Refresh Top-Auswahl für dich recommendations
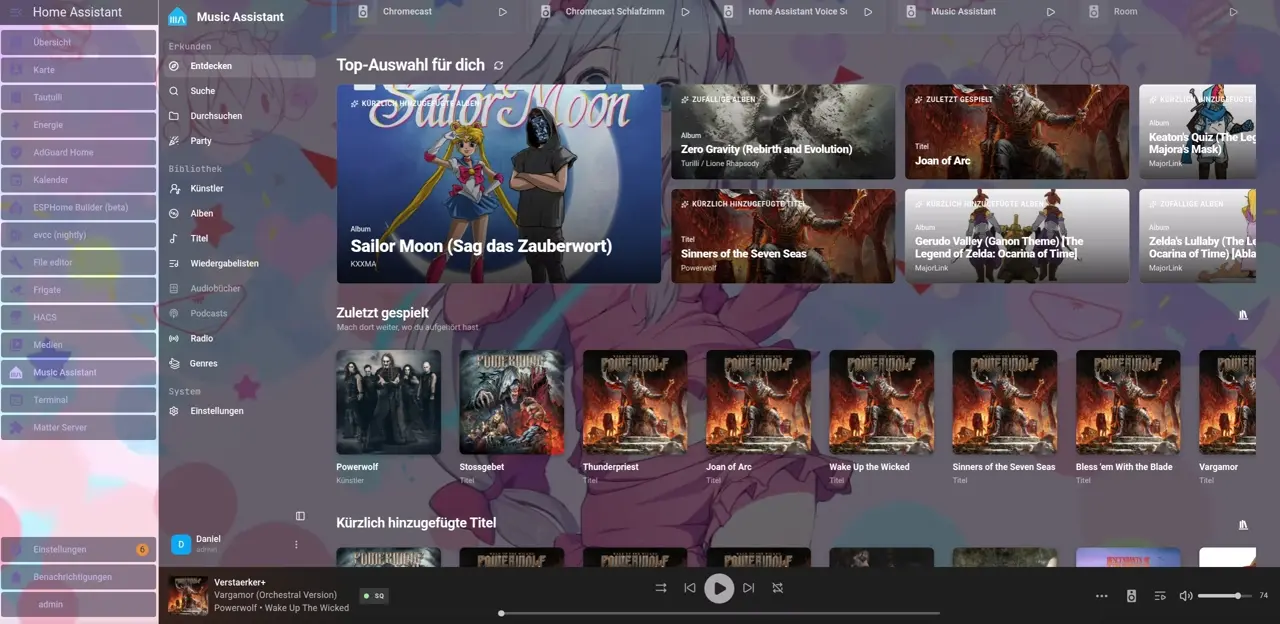The height and width of the screenshot is (624, 1280). pyautogui.click(x=498, y=65)
